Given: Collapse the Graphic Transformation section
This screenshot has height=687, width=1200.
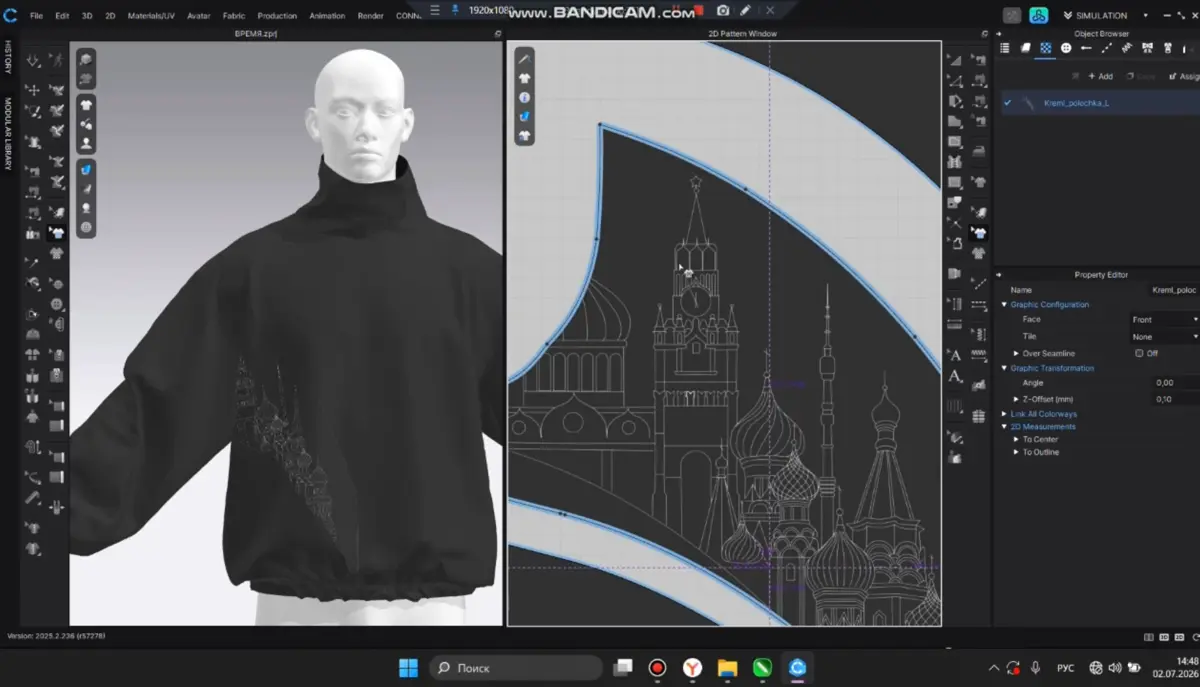Looking at the screenshot, I should point(1005,369).
